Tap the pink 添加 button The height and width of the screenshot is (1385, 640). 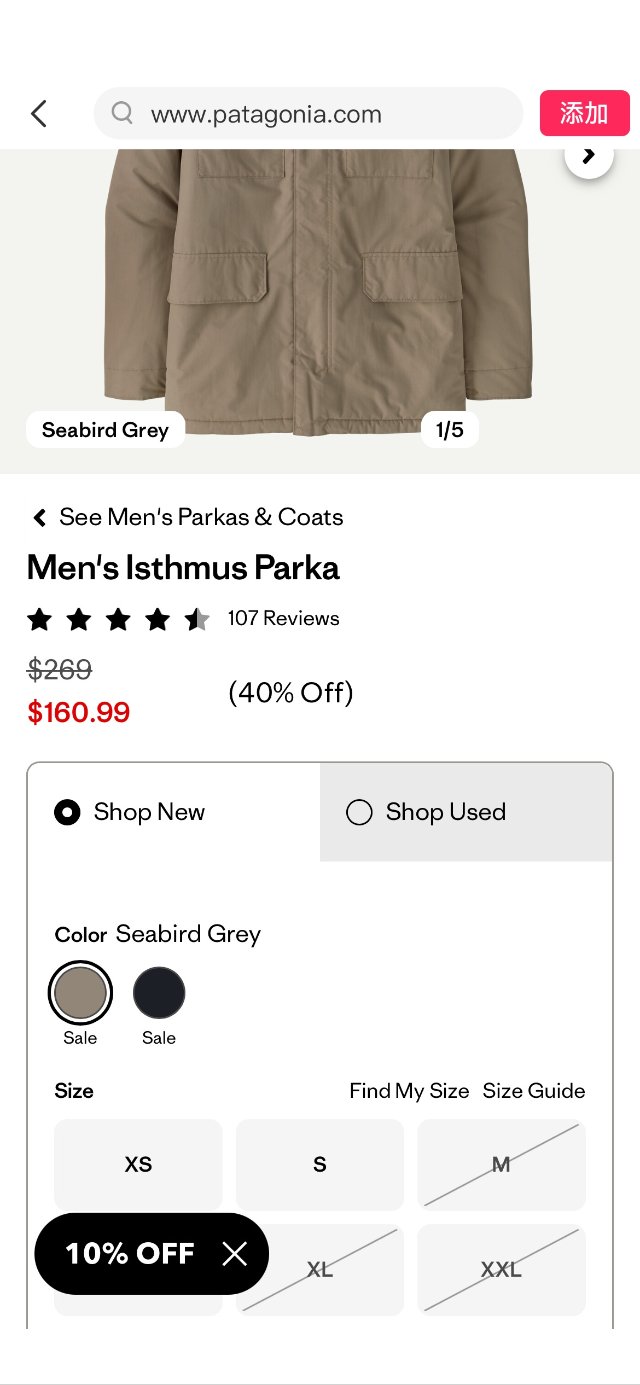[x=584, y=113]
